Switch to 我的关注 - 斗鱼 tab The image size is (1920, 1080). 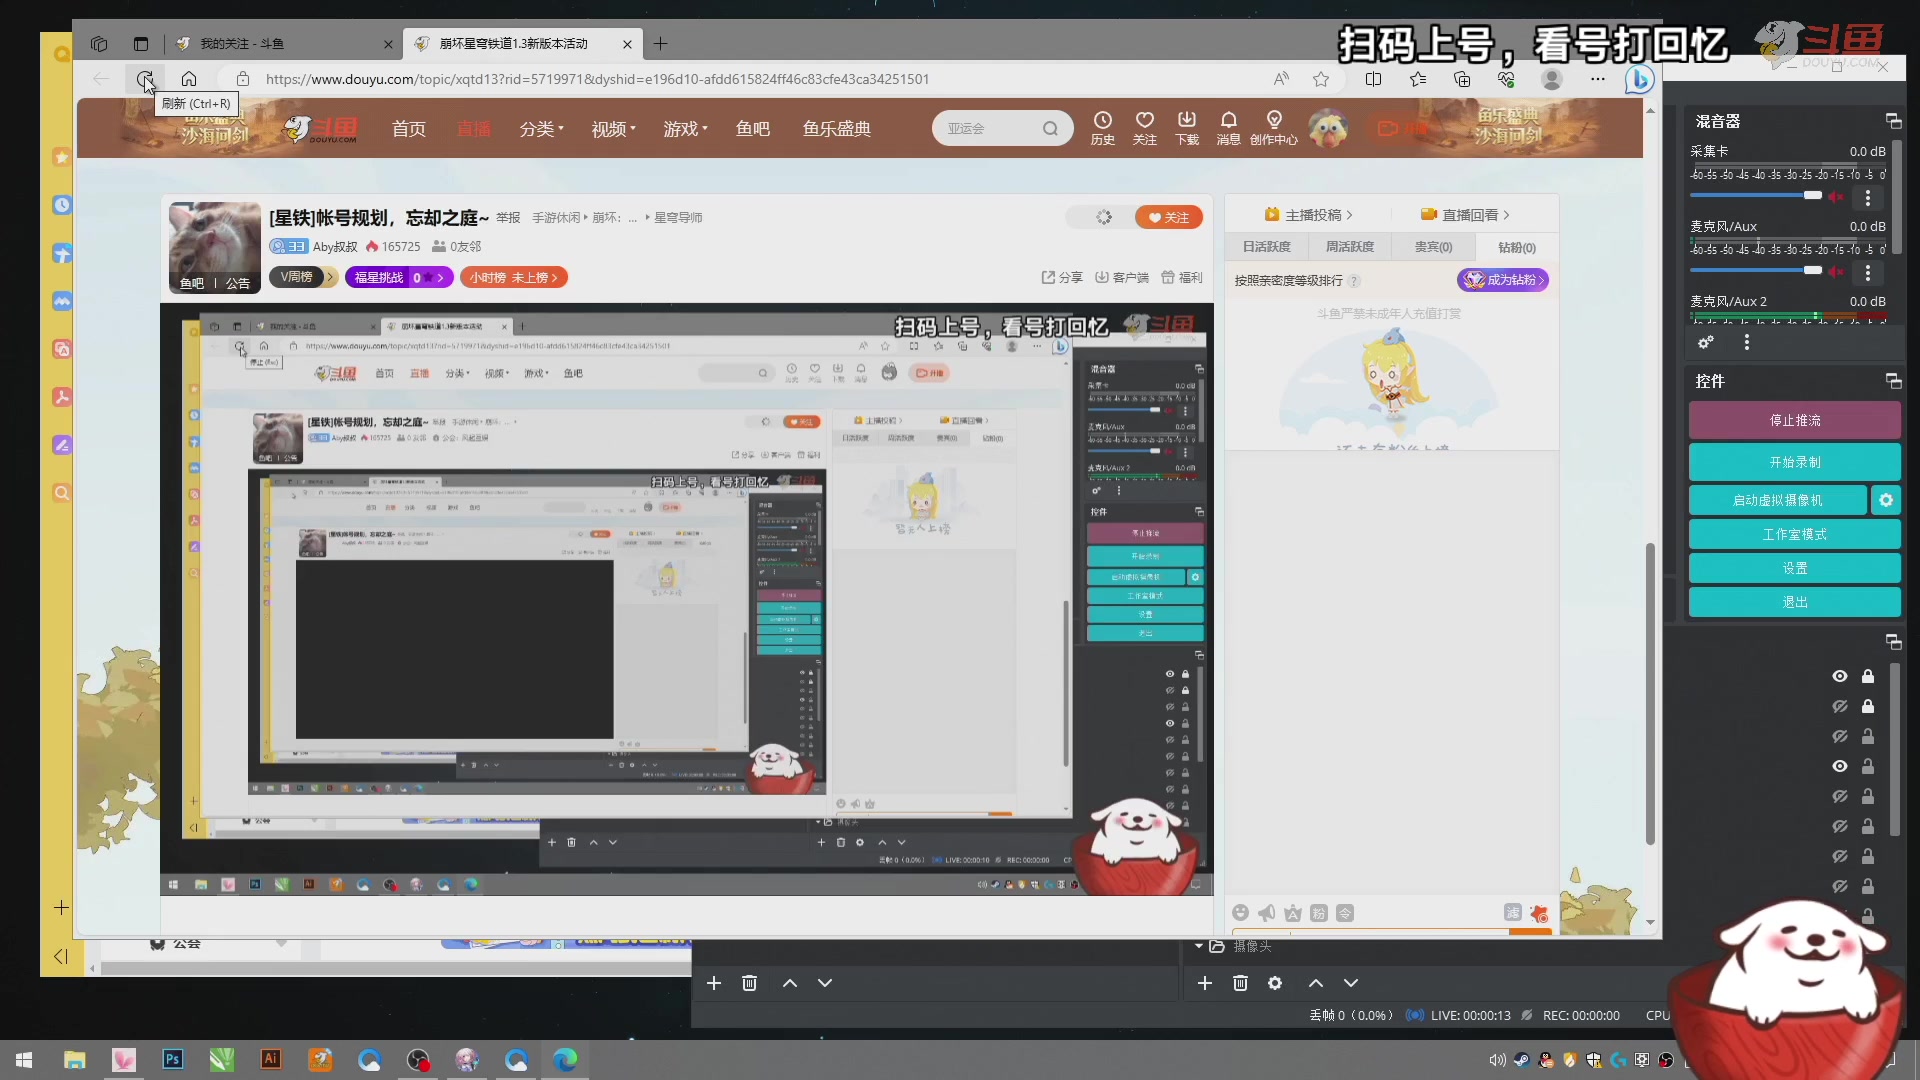click(x=283, y=44)
